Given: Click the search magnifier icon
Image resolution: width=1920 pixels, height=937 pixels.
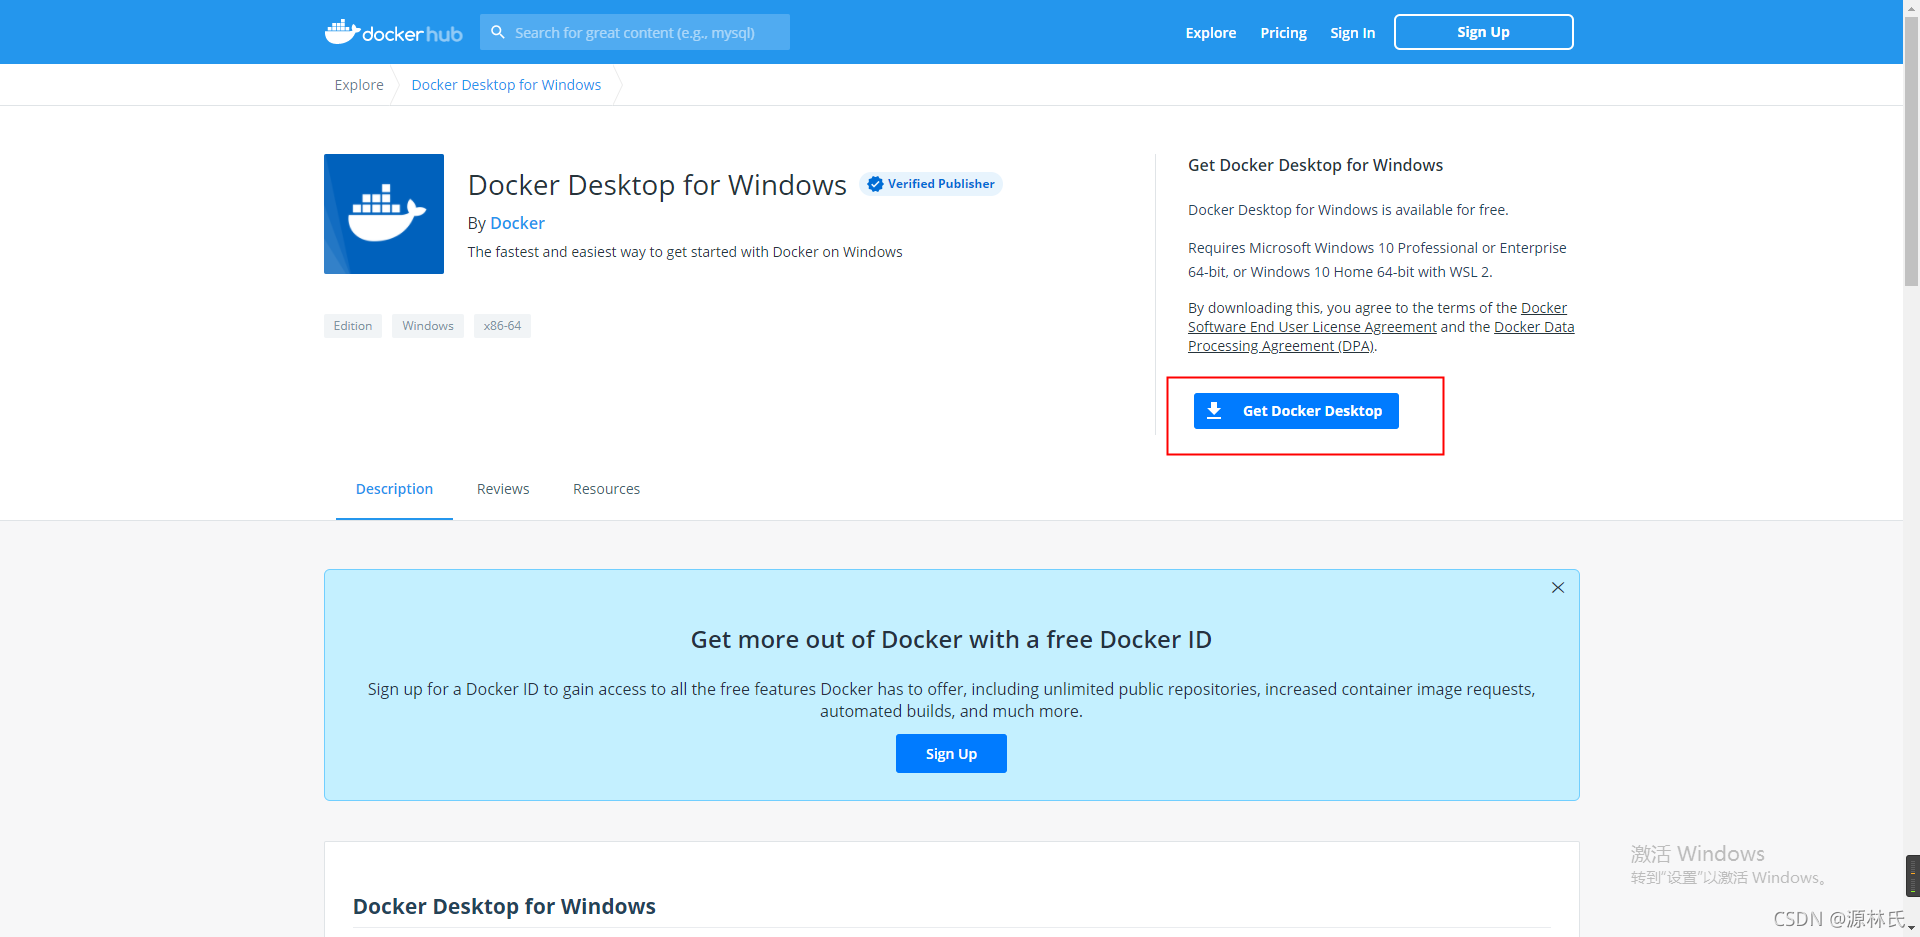Looking at the screenshot, I should click(498, 32).
